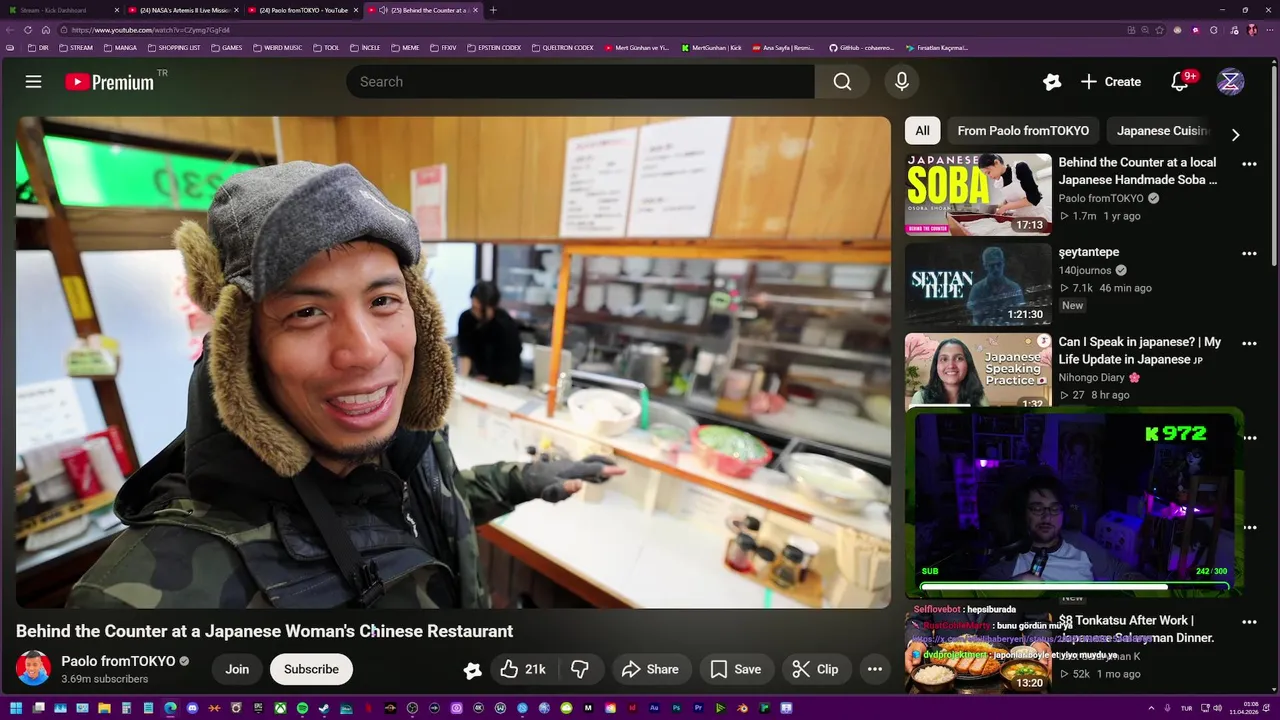Open File Explorer from the taskbar
Screen dimensions: 1280x720
(104, 708)
